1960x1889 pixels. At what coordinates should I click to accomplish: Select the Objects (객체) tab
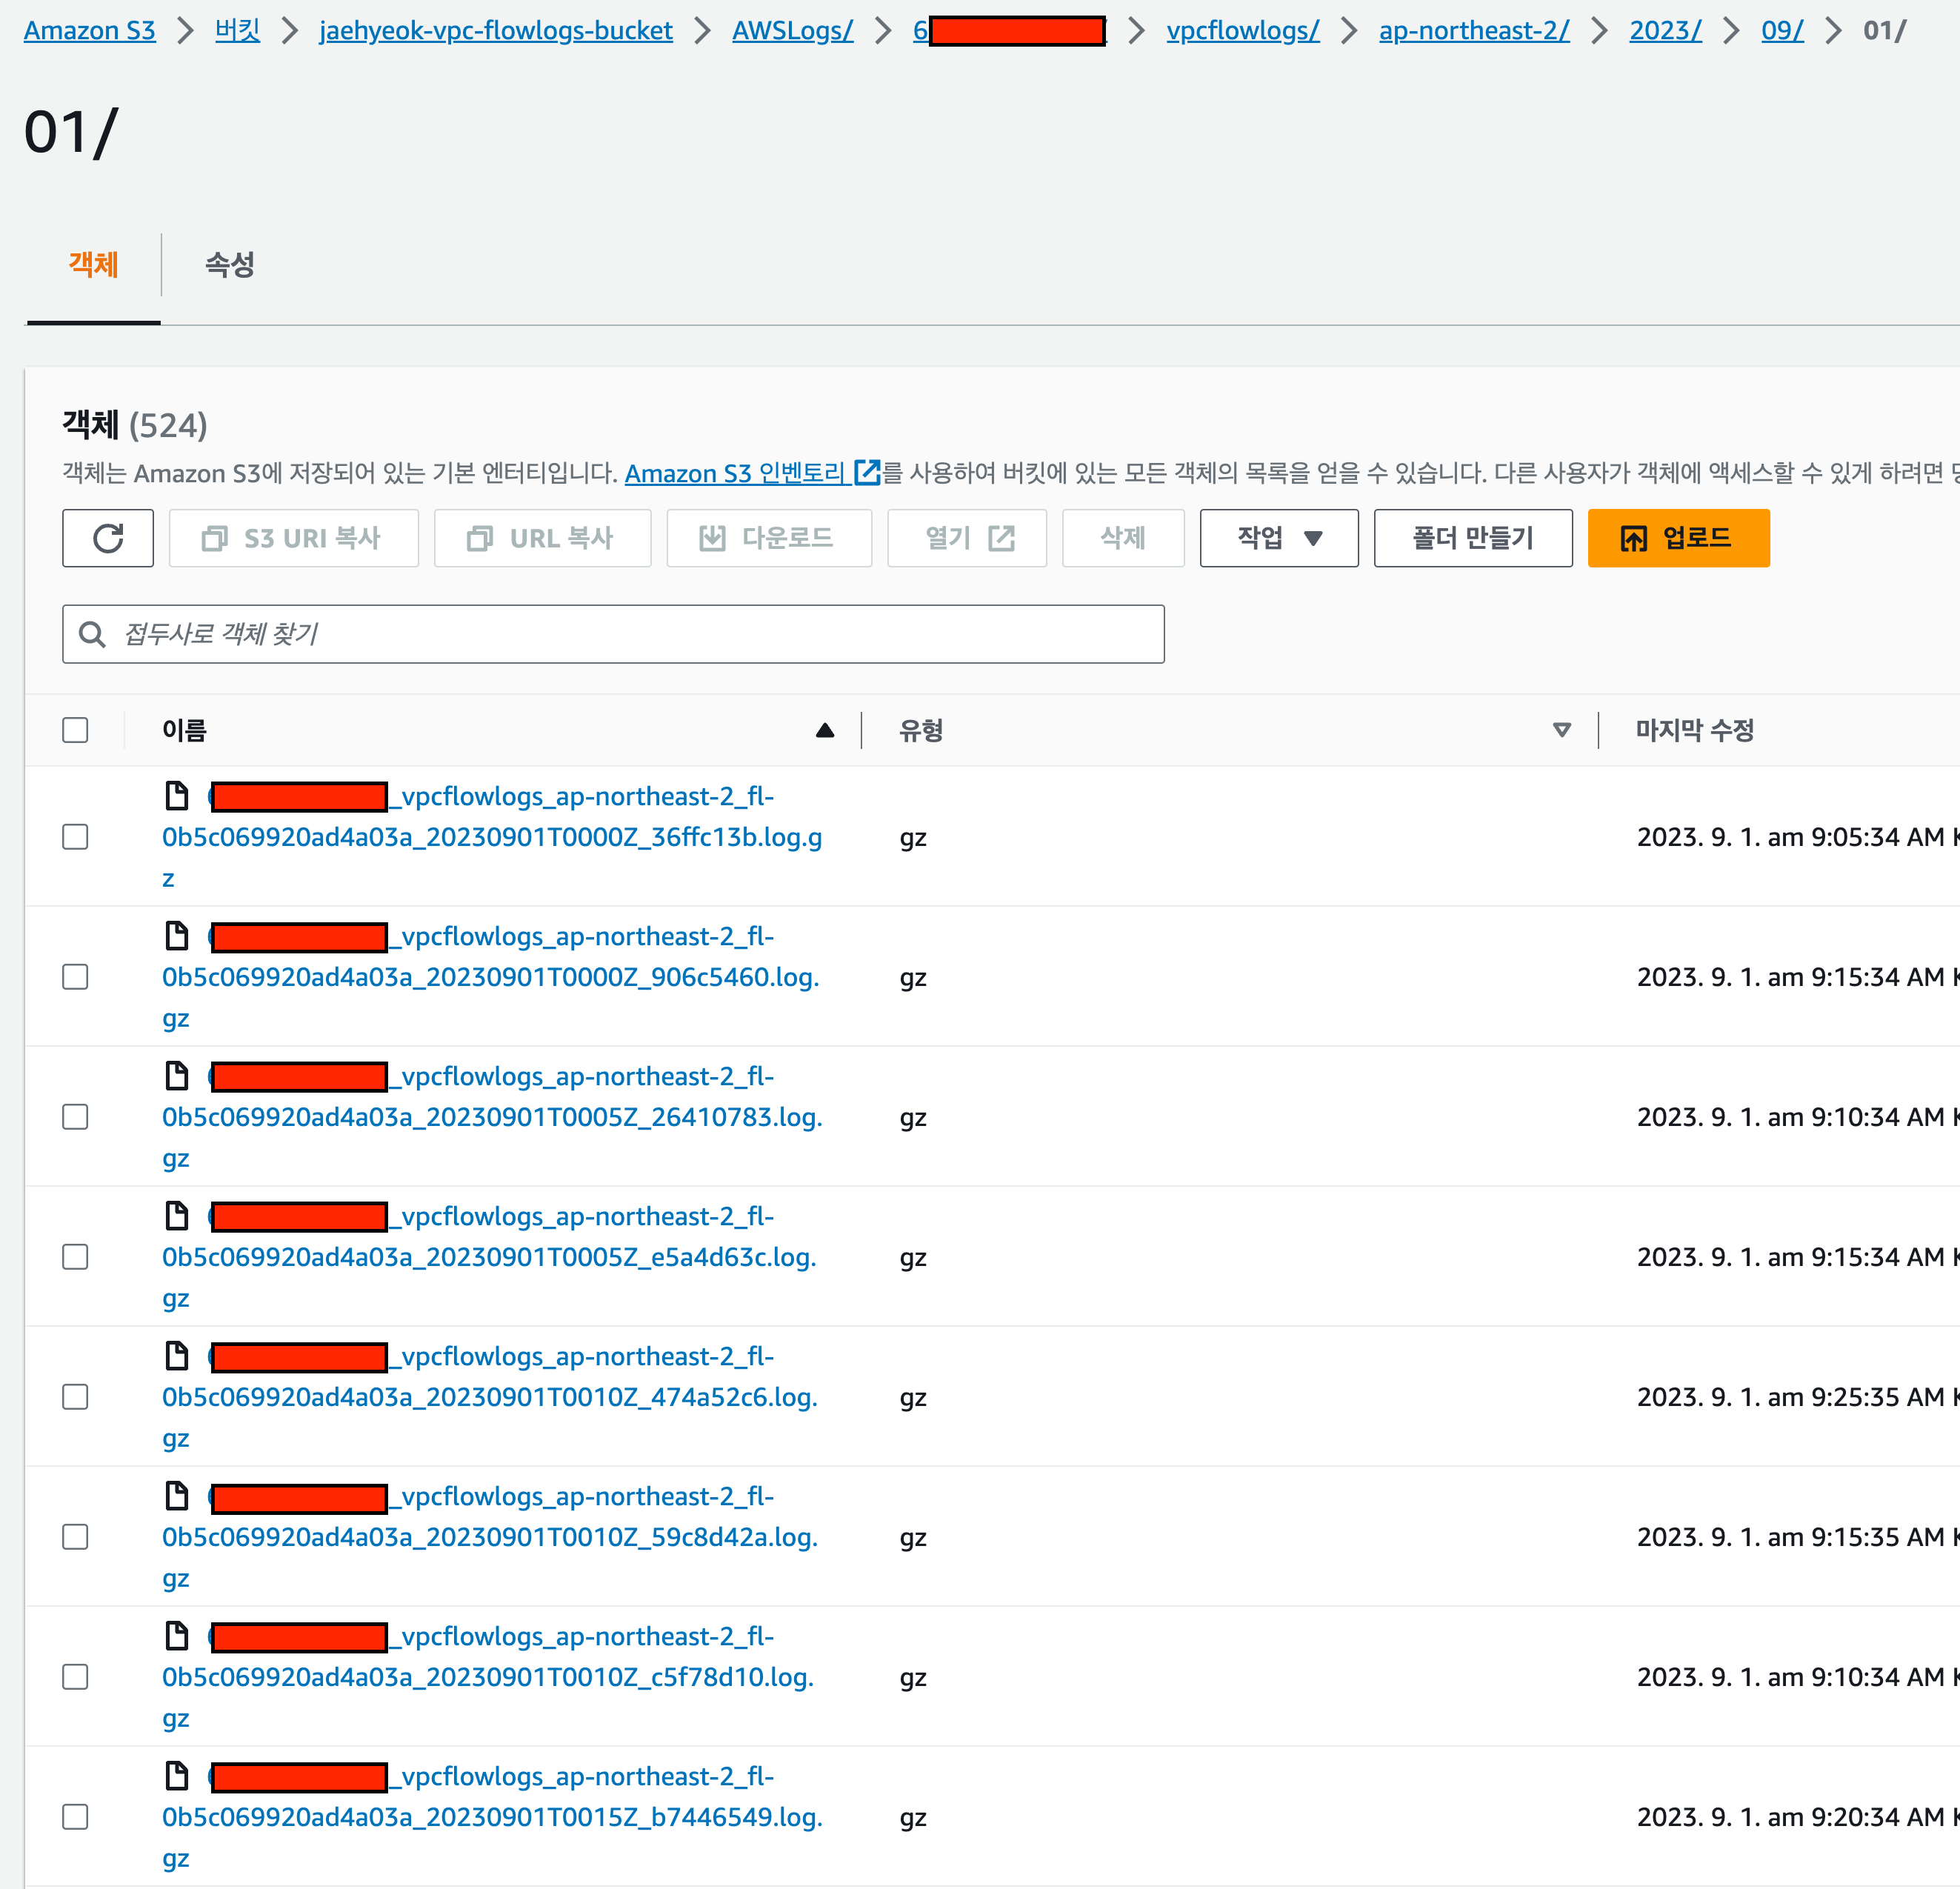tap(93, 264)
